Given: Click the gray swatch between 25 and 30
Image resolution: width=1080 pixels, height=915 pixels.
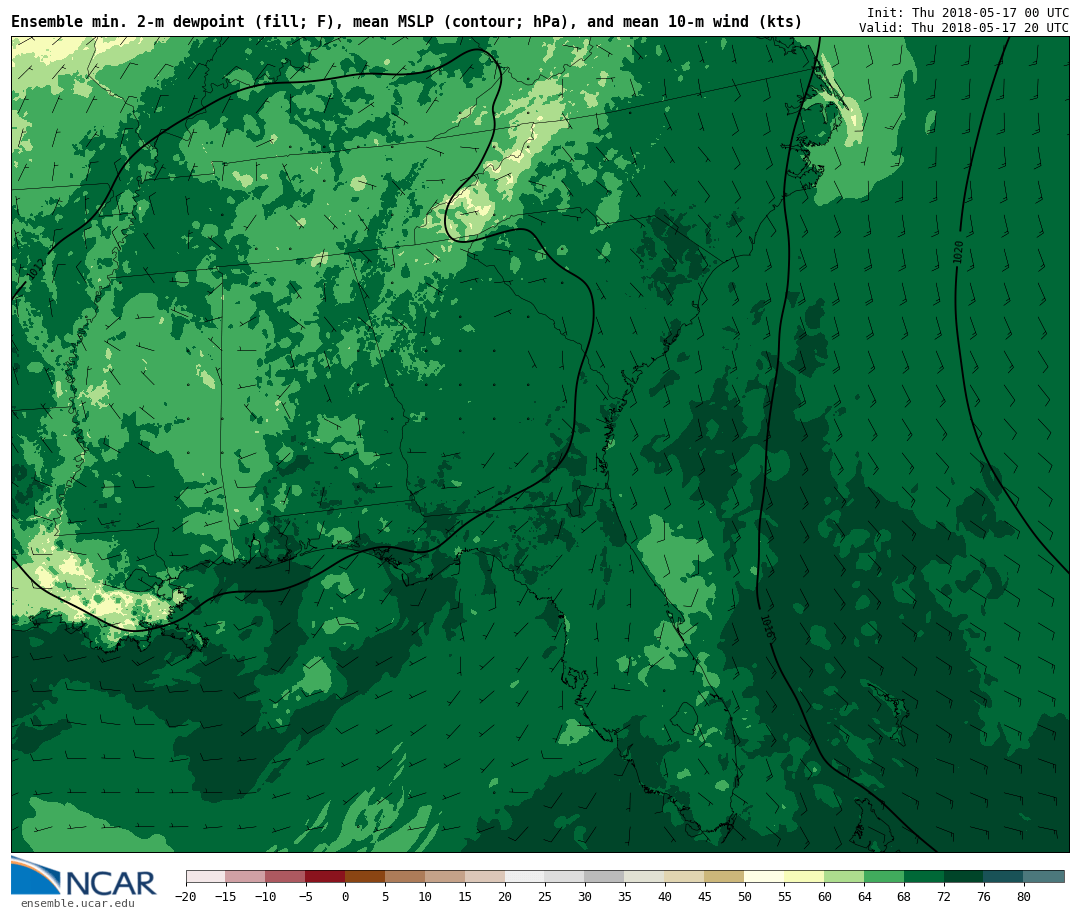Looking at the screenshot, I should coord(565,876).
